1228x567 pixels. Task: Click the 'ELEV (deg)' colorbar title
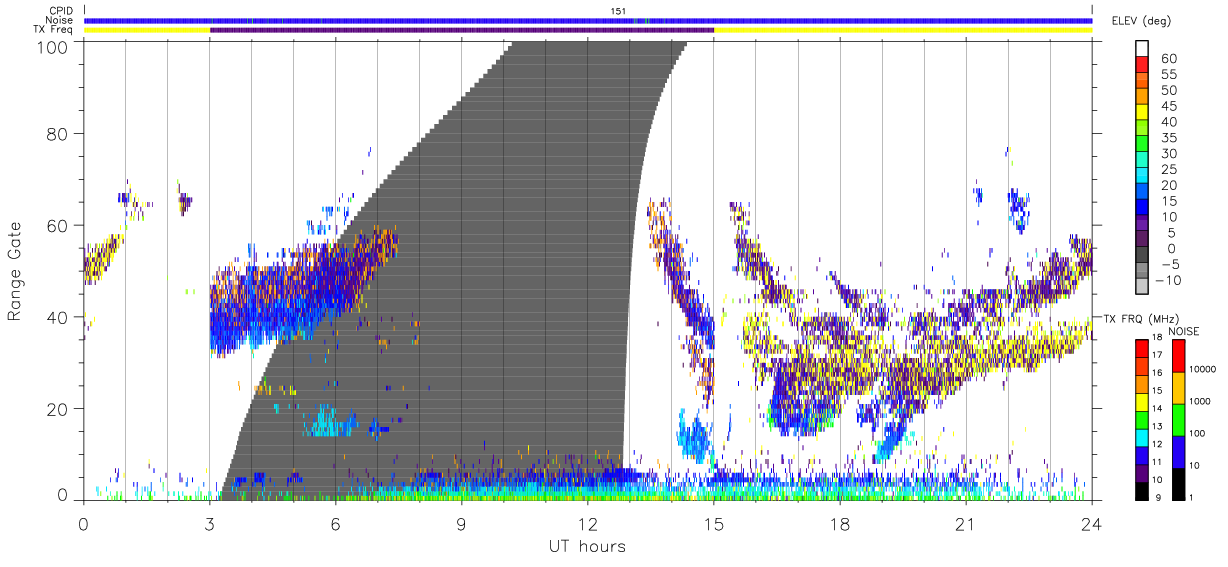point(1141,20)
